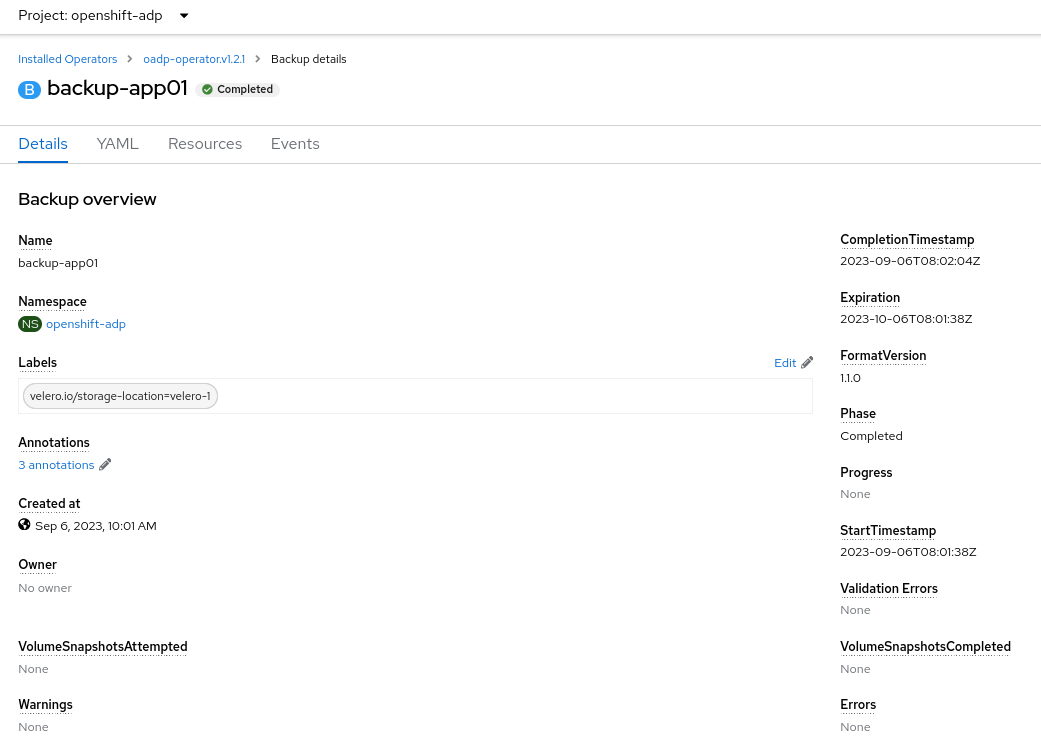Click the 2023-09-06T08:02:04Z completion value
This screenshot has height=746, width=1041.
[910, 261]
